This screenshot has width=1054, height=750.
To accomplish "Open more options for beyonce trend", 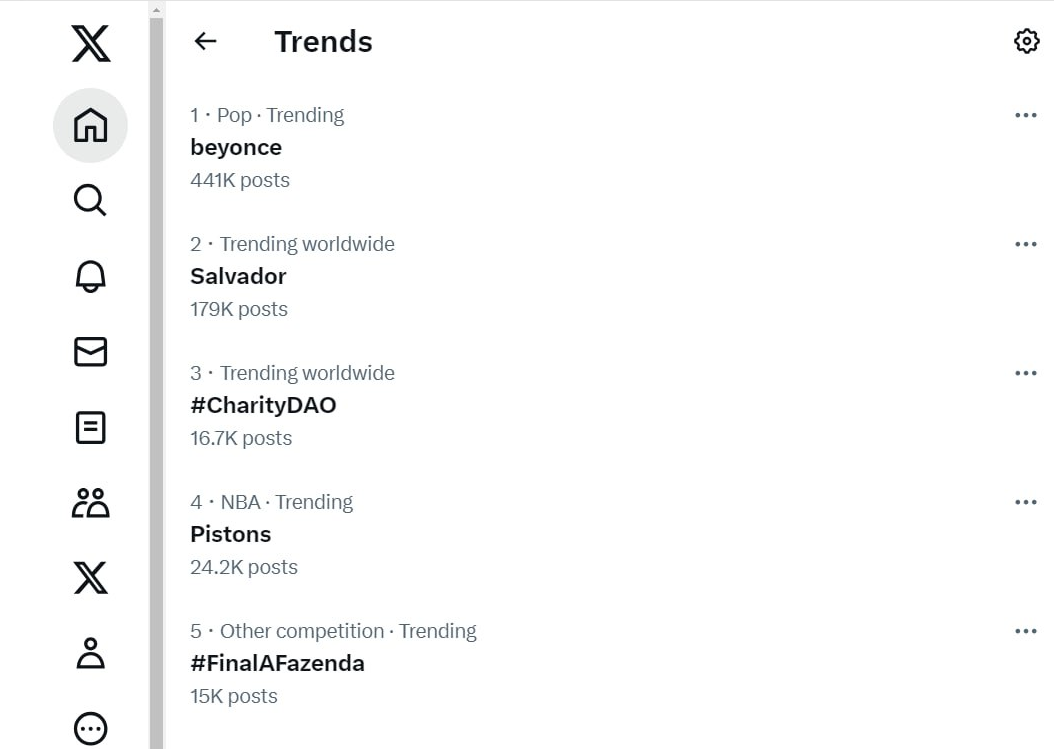I will (1026, 116).
